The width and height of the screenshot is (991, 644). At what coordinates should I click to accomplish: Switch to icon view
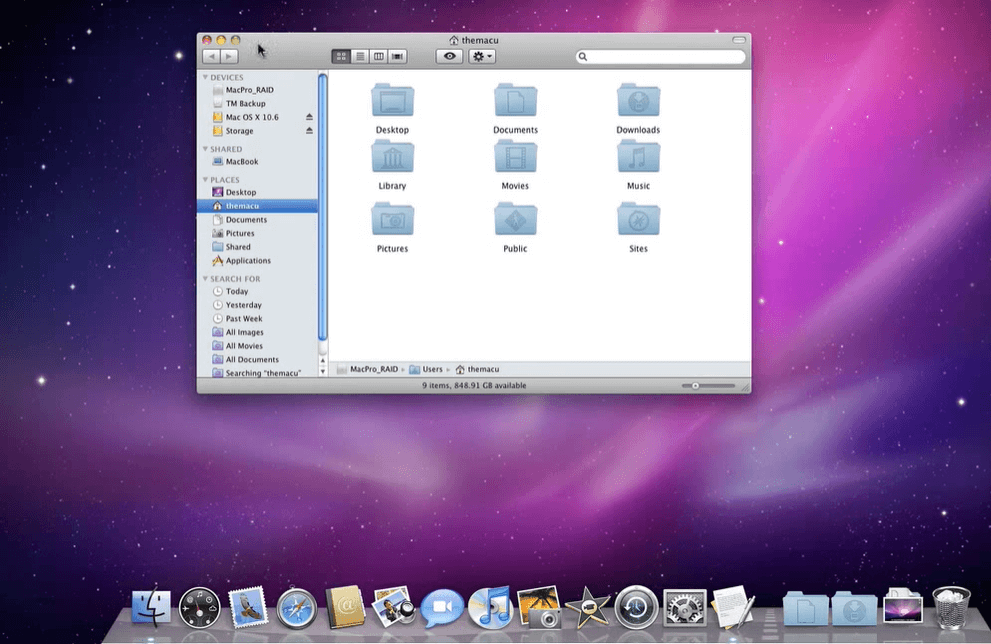341,57
